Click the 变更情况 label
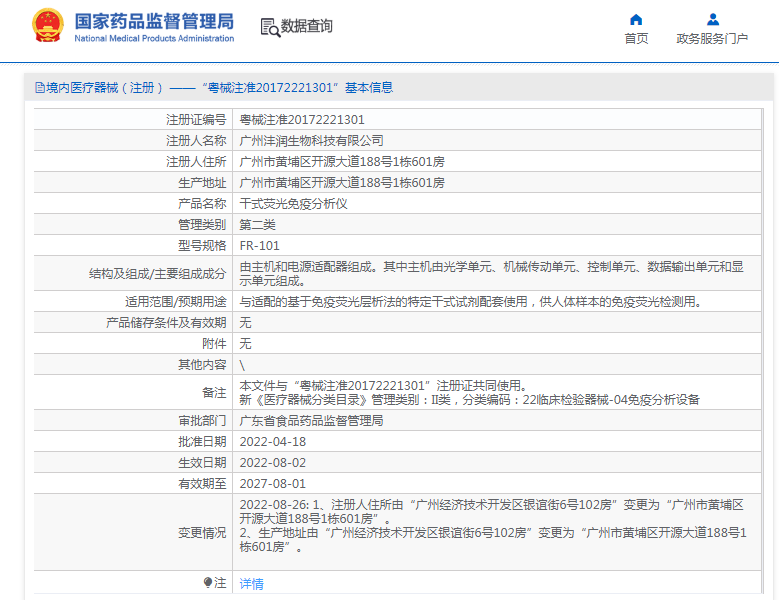Viewport: 779px width, 600px height. click(x=202, y=532)
